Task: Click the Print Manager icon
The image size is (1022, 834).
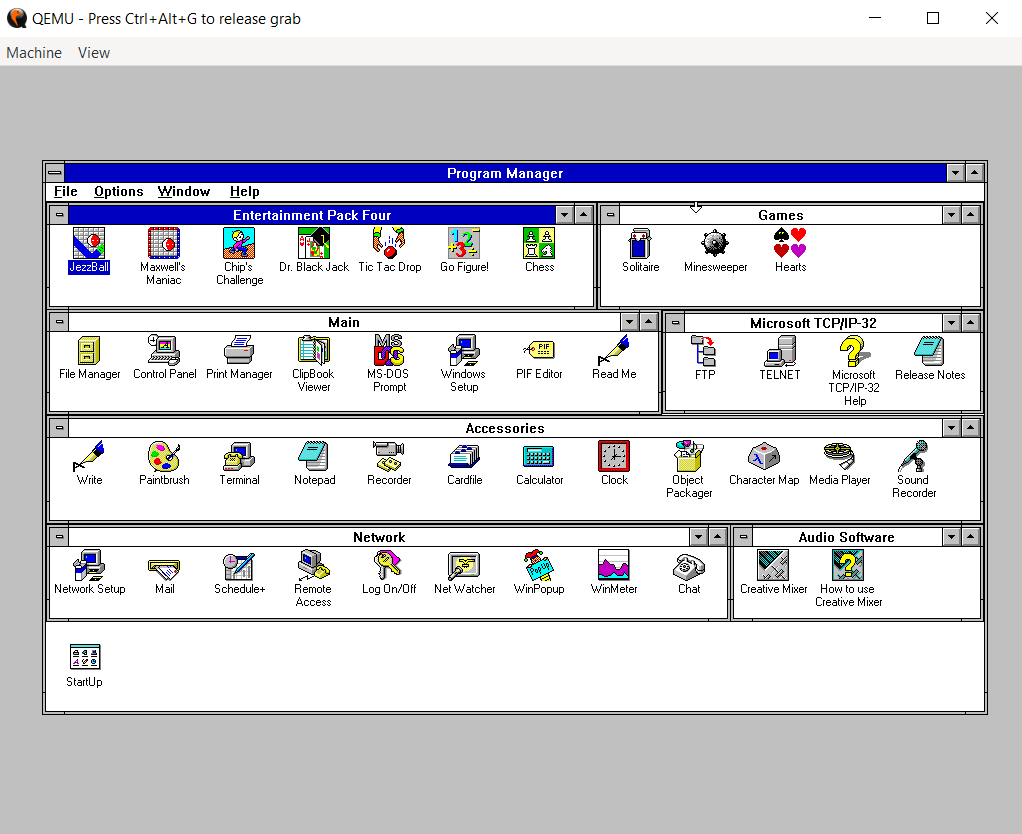Action: (239, 350)
